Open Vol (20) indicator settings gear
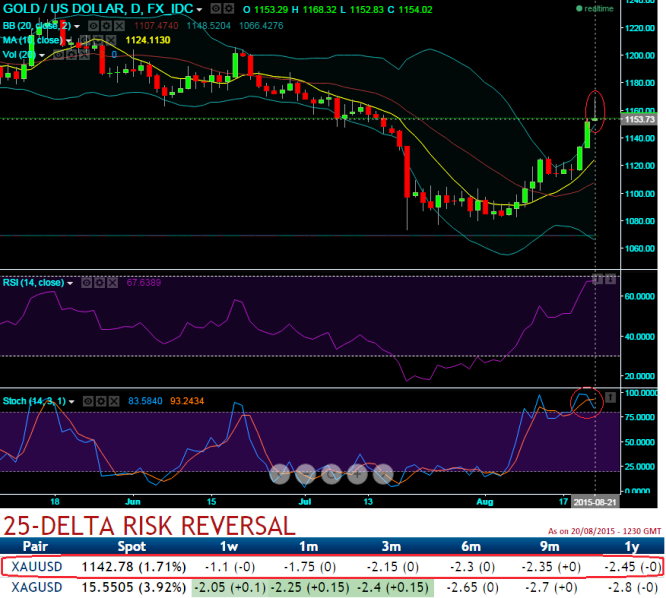Image resolution: width=666 pixels, height=598 pixels. (71, 55)
